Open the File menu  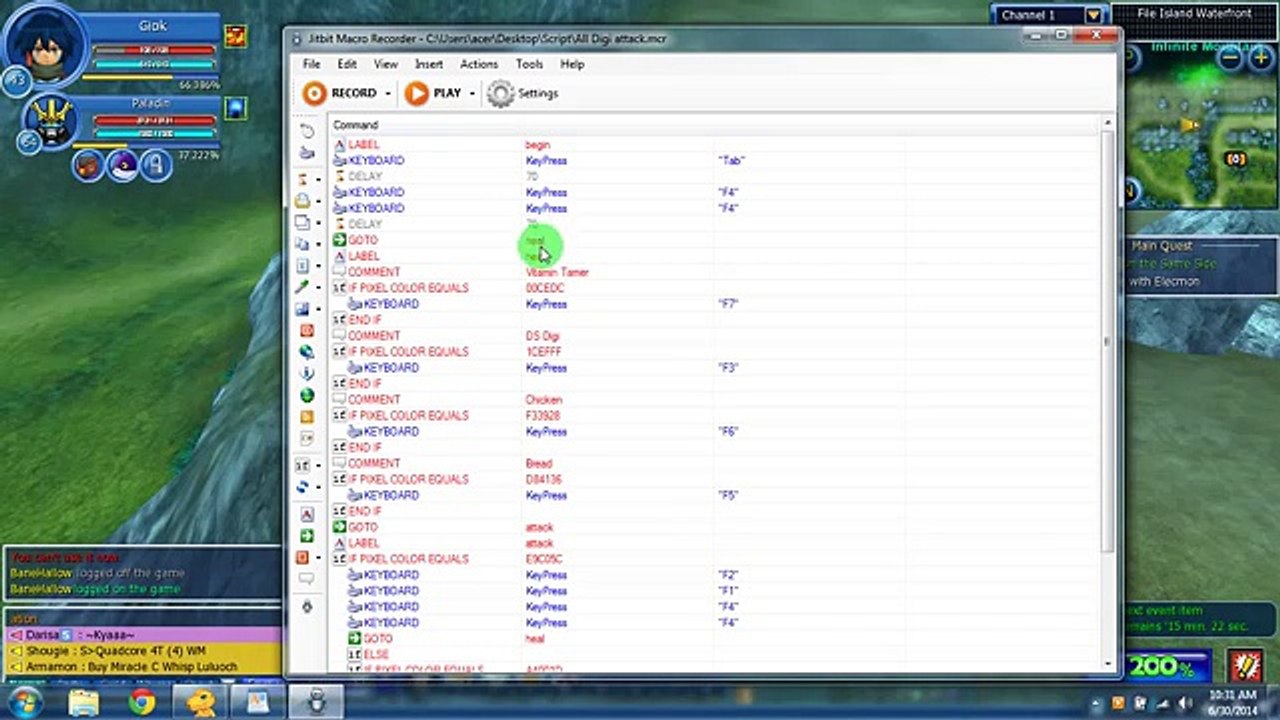pyautogui.click(x=312, y=64)
